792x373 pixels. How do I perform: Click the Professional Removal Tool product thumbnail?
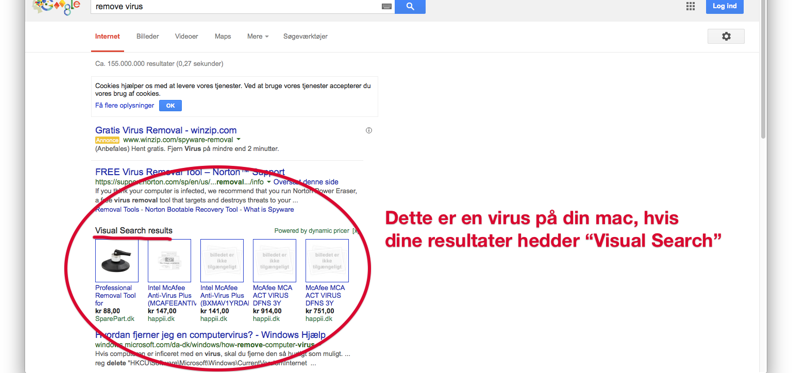[x=117, y=261]
